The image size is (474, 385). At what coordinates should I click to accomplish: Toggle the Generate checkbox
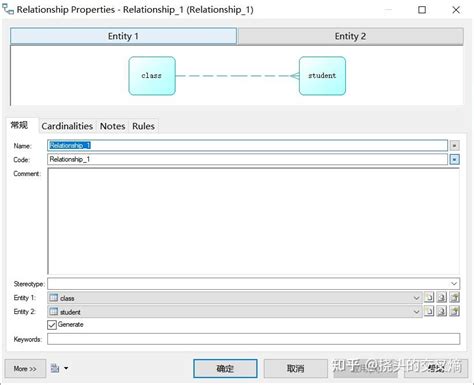tap(52, 325)
